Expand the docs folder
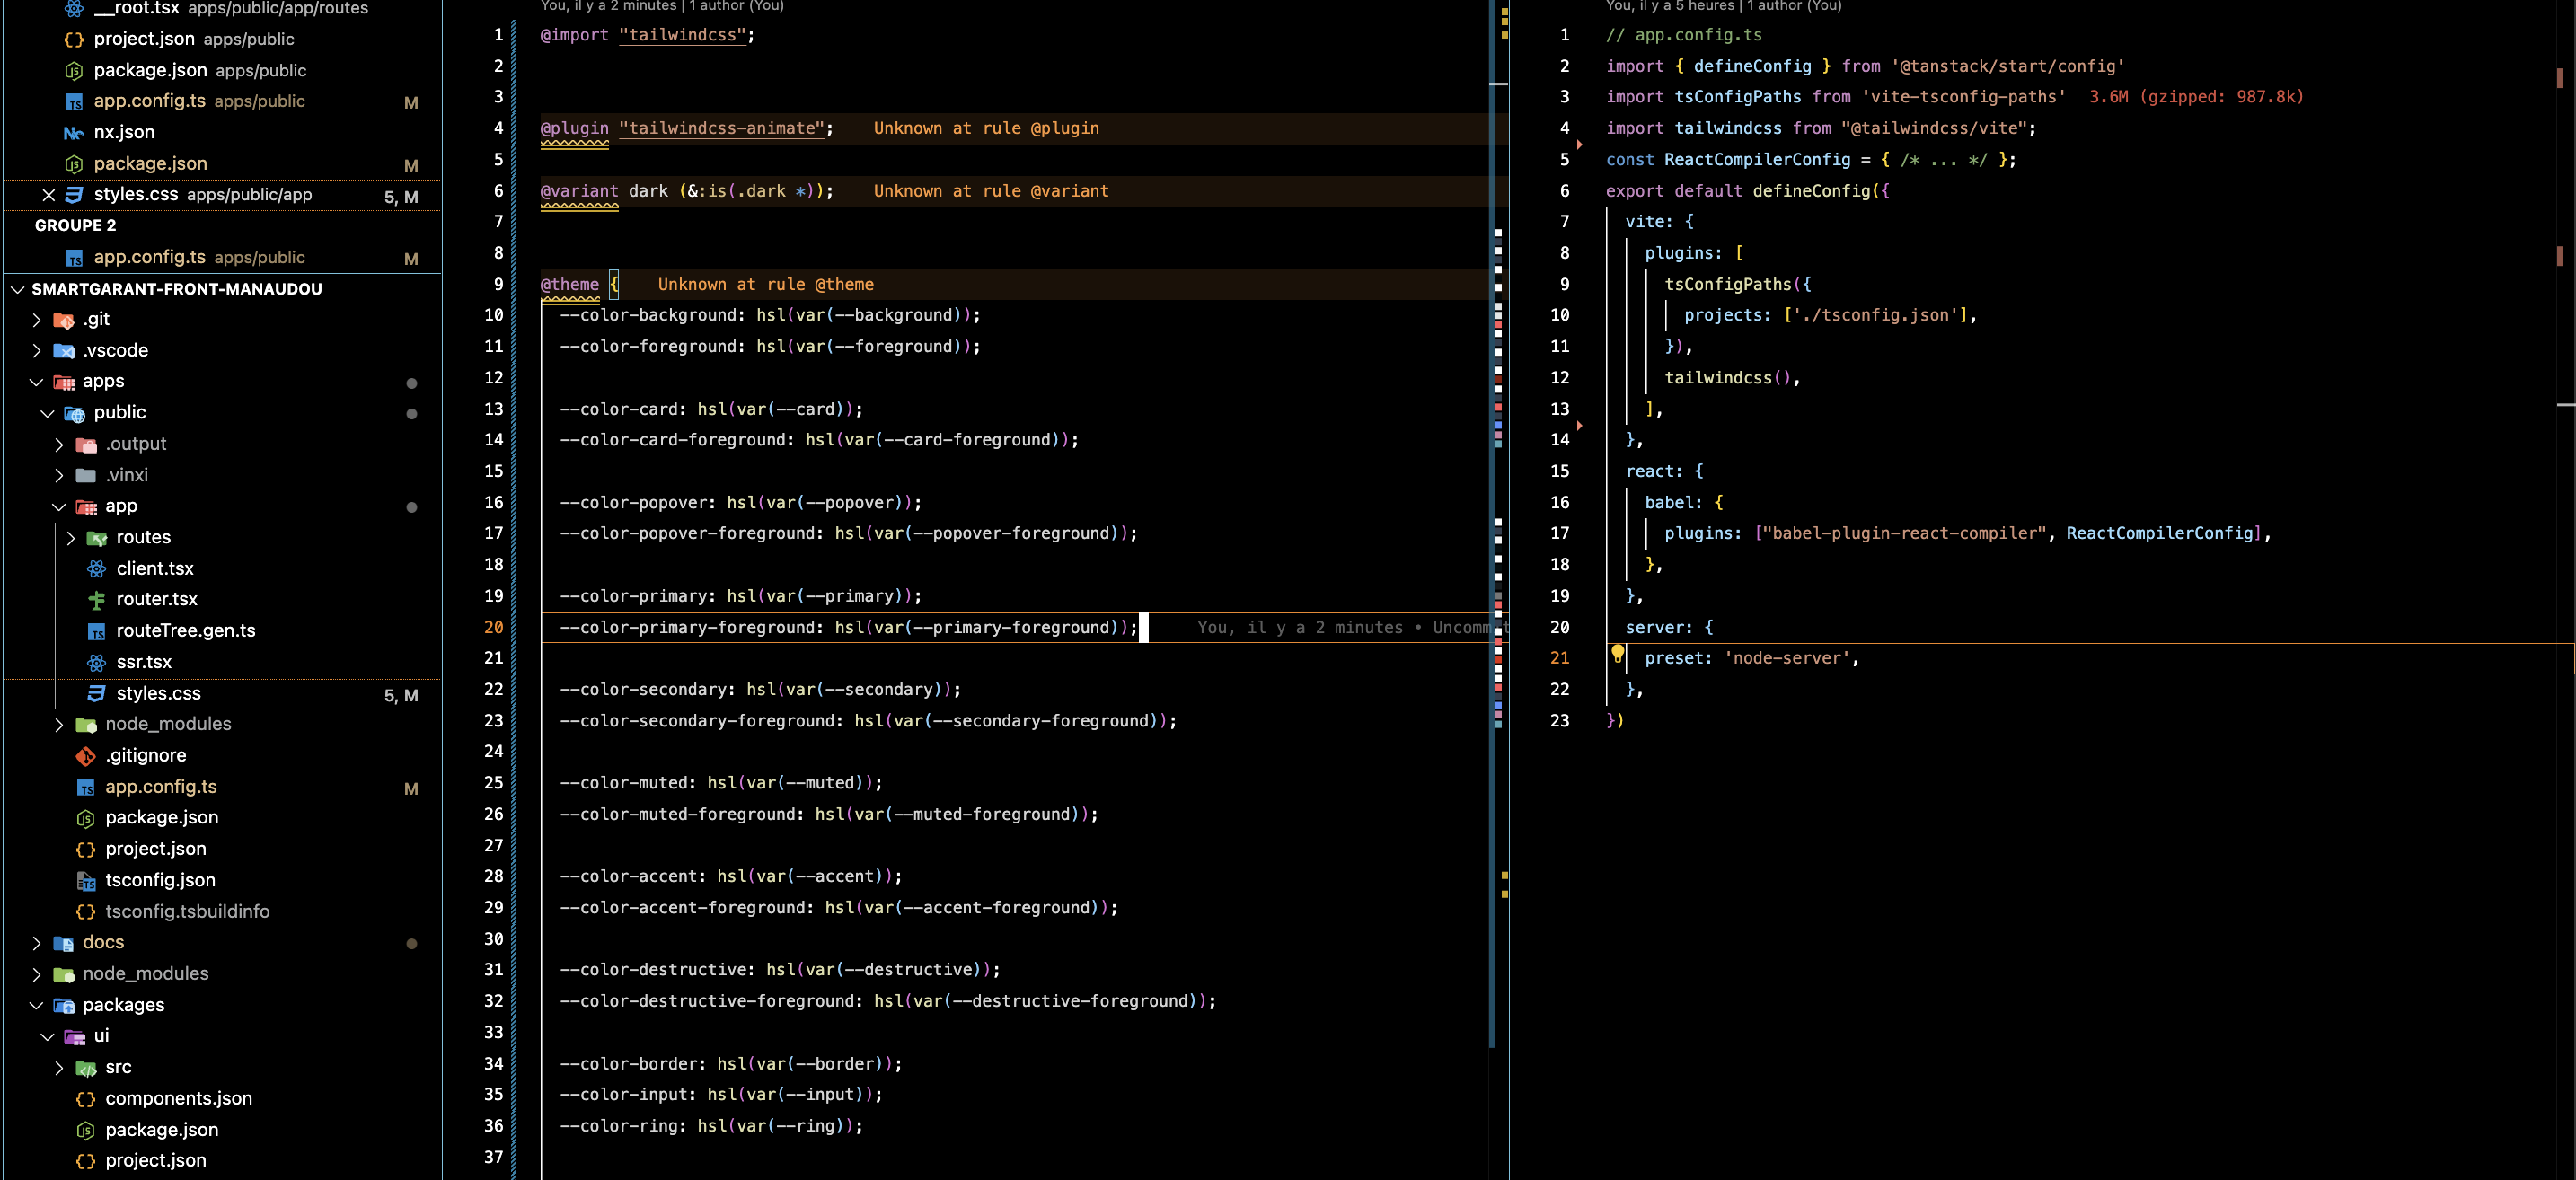This screenshot has height=1180, width=2576. [36, 943]
